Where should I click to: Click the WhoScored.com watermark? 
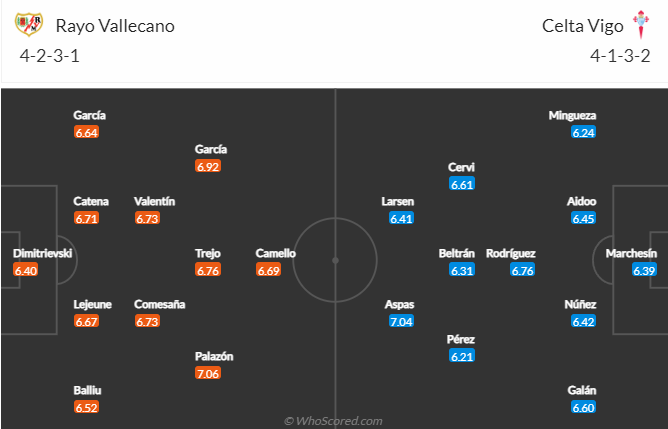click(x=333, y=421)
